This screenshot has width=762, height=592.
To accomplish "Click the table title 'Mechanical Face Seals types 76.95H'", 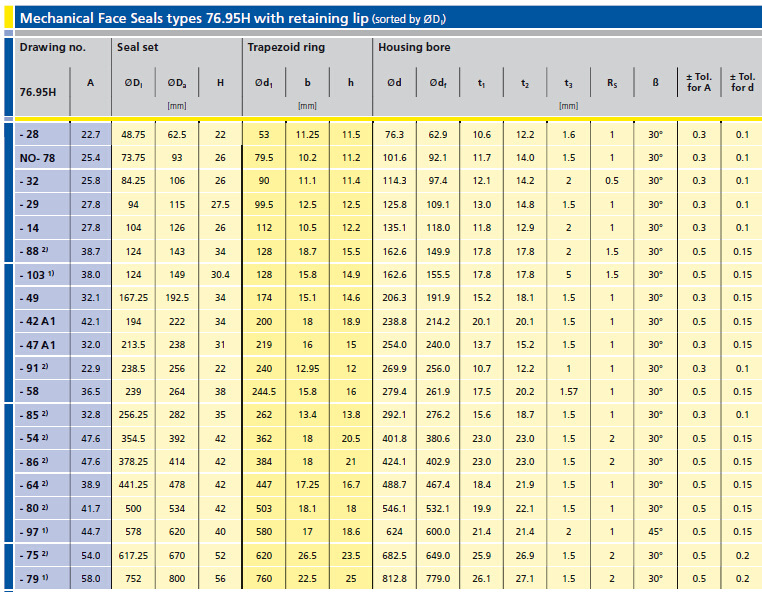I will pos(135,18).
